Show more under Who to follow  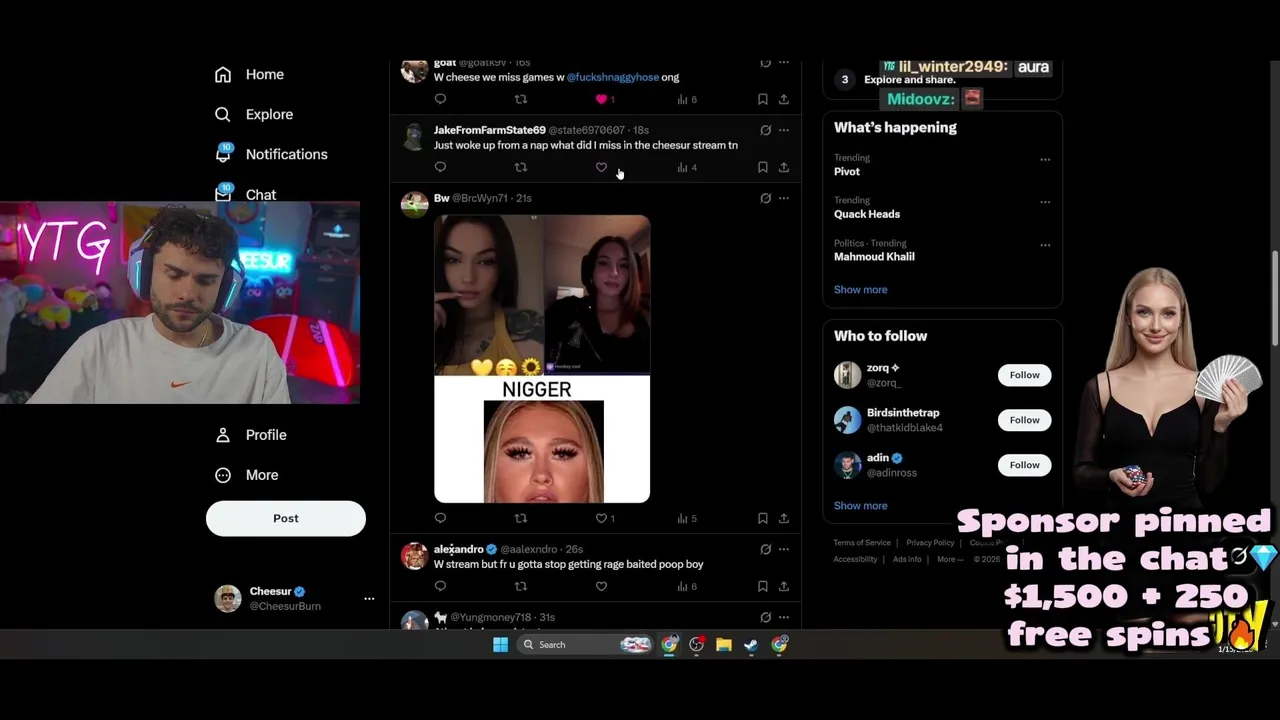861,506
